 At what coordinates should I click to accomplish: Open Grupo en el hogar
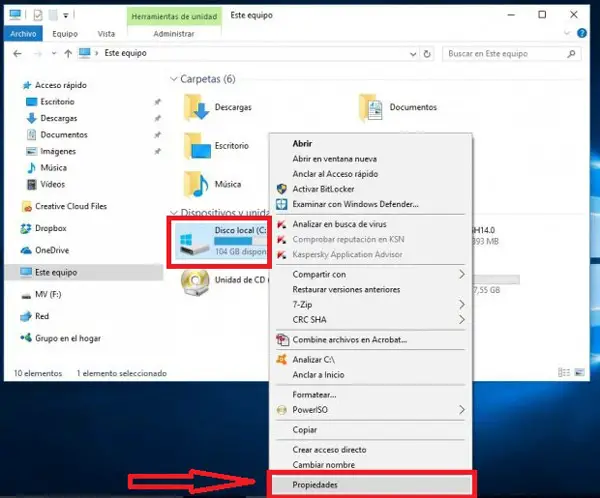[68, 338]
